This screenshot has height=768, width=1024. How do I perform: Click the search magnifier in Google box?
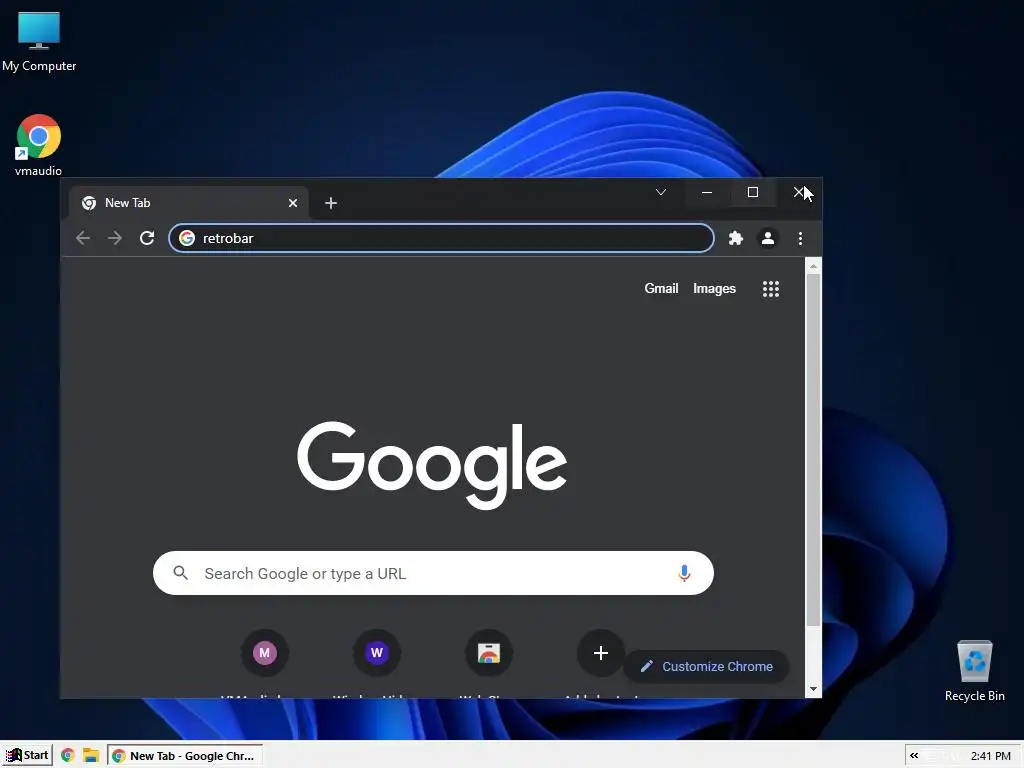click(x=181, y=573)
